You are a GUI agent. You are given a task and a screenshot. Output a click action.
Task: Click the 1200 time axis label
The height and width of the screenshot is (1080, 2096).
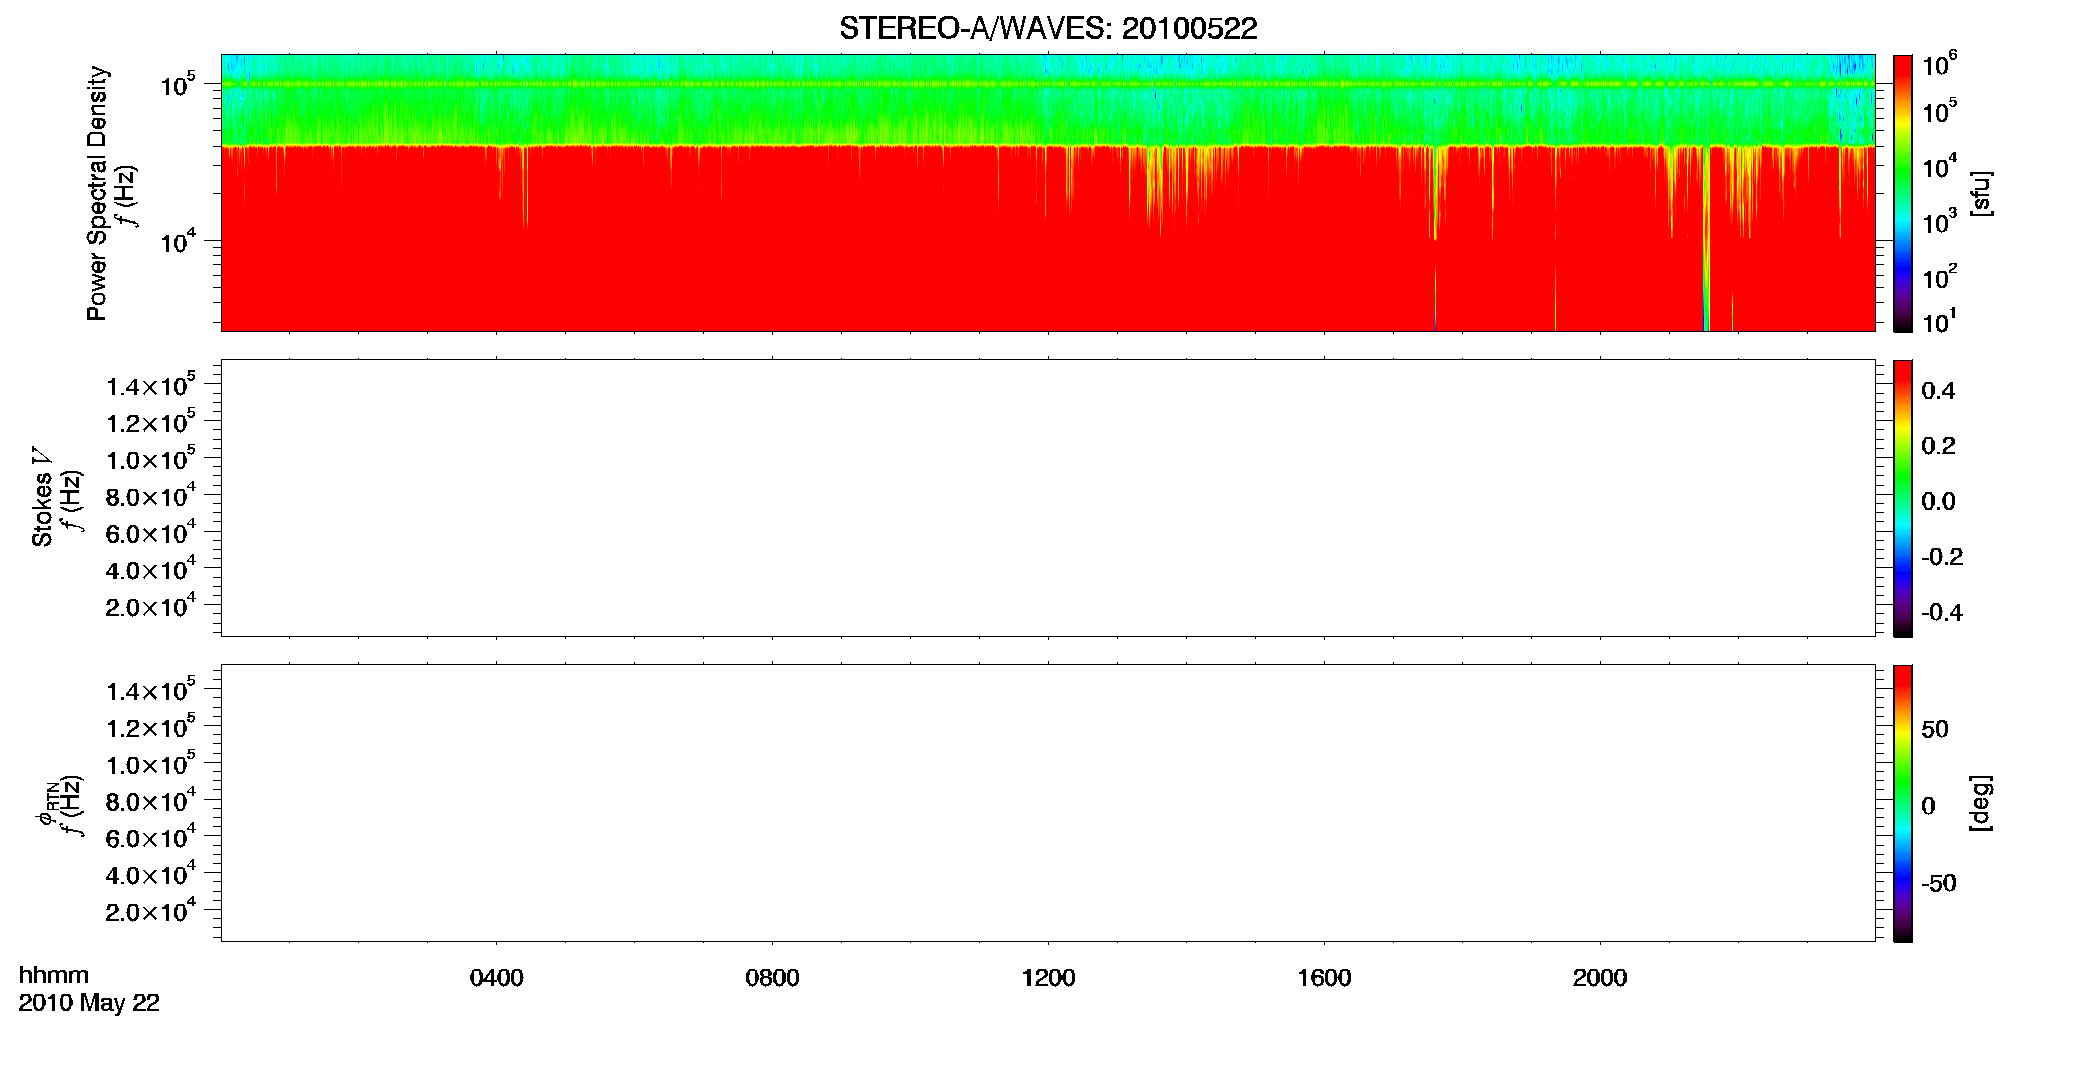click(x=1049, y=978)
